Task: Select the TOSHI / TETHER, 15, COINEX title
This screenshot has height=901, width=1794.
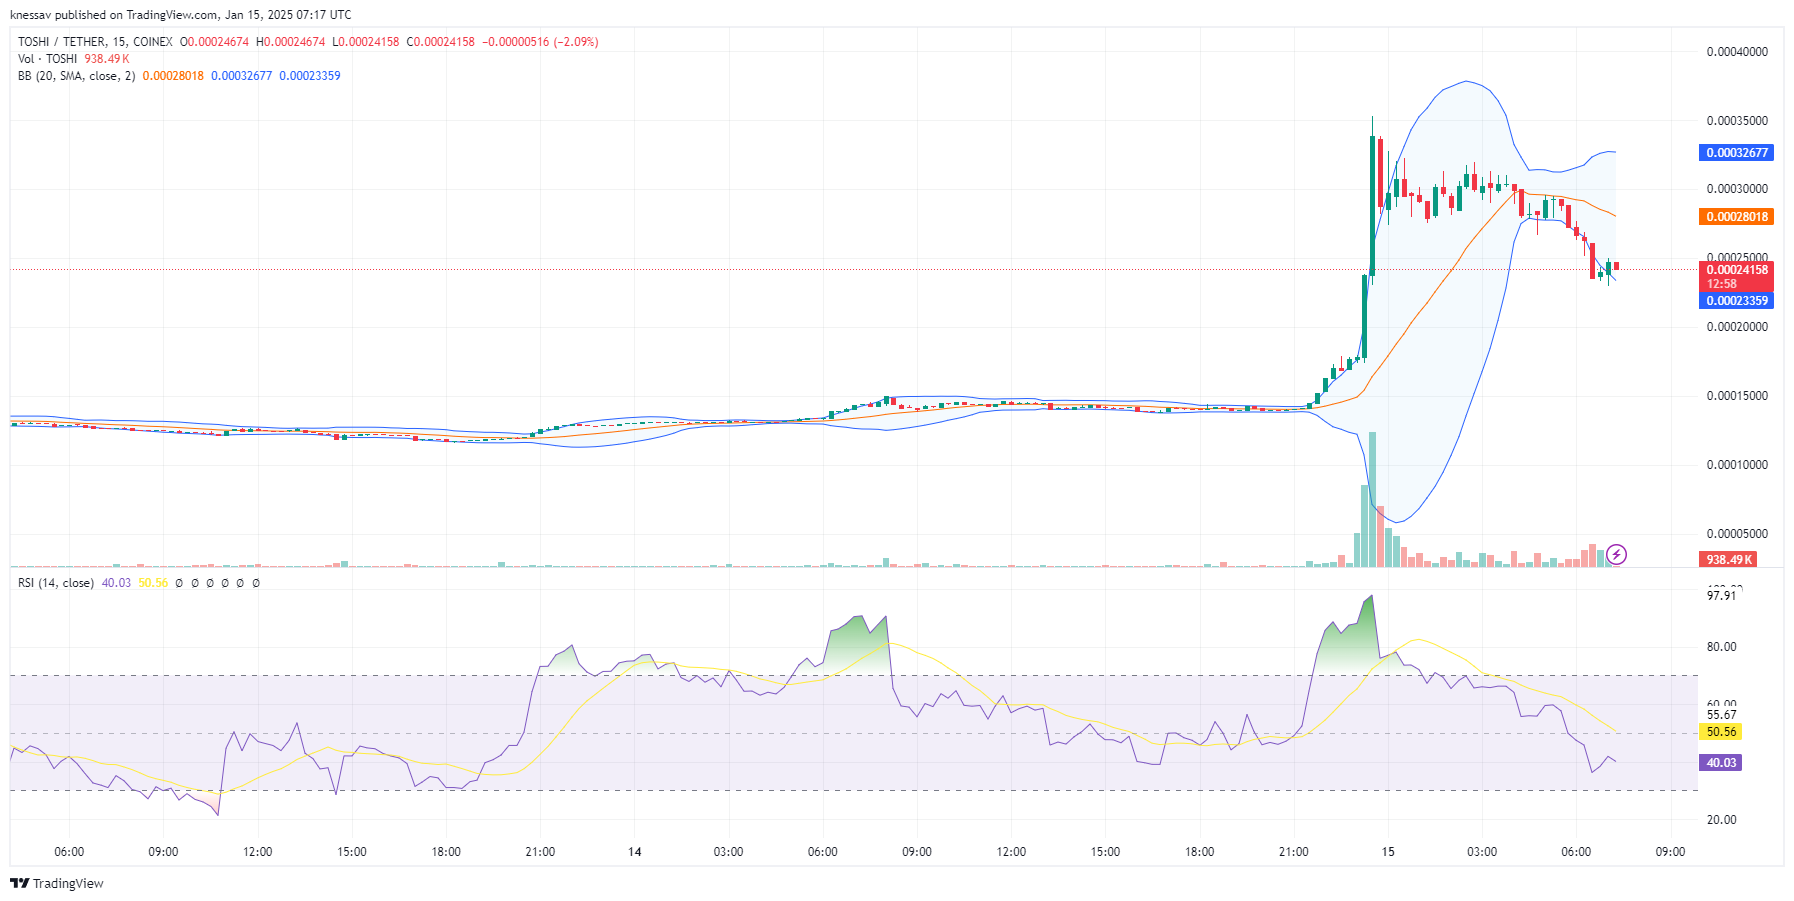Action: [95, 42]
